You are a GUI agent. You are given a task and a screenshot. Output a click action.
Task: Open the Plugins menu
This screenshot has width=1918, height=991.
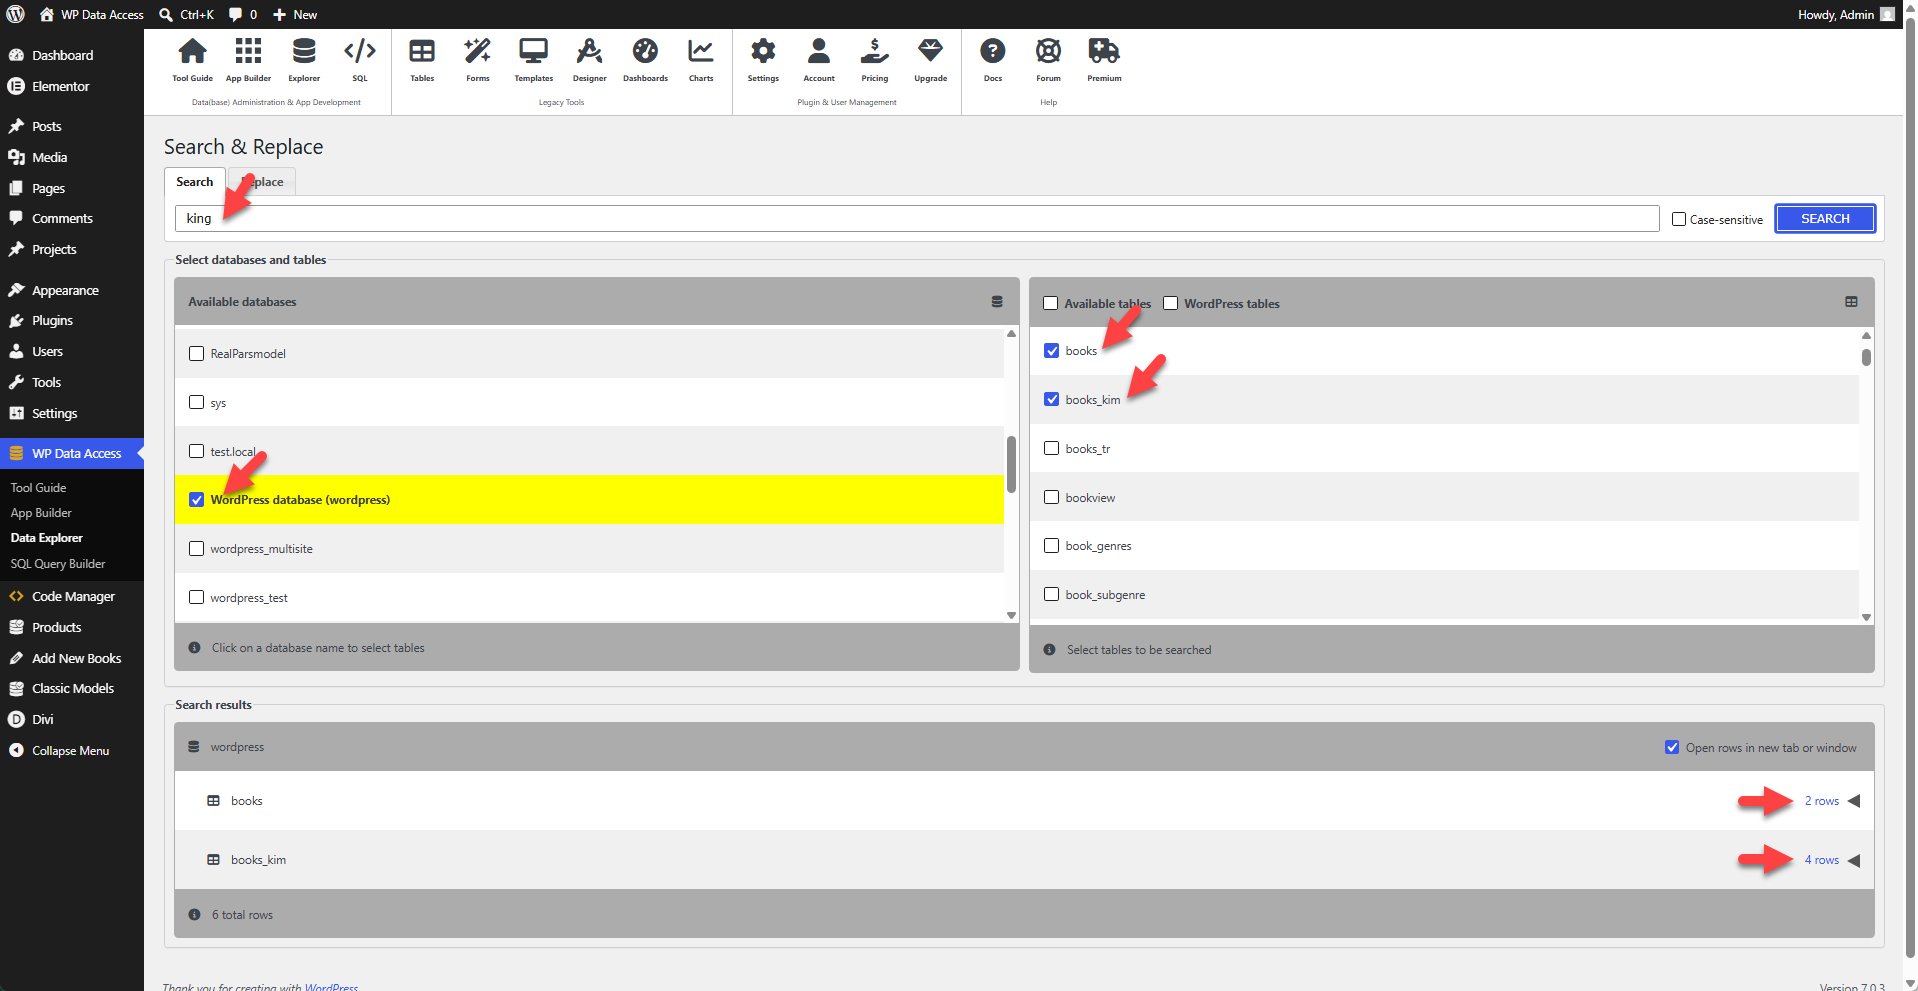(52, 321)
